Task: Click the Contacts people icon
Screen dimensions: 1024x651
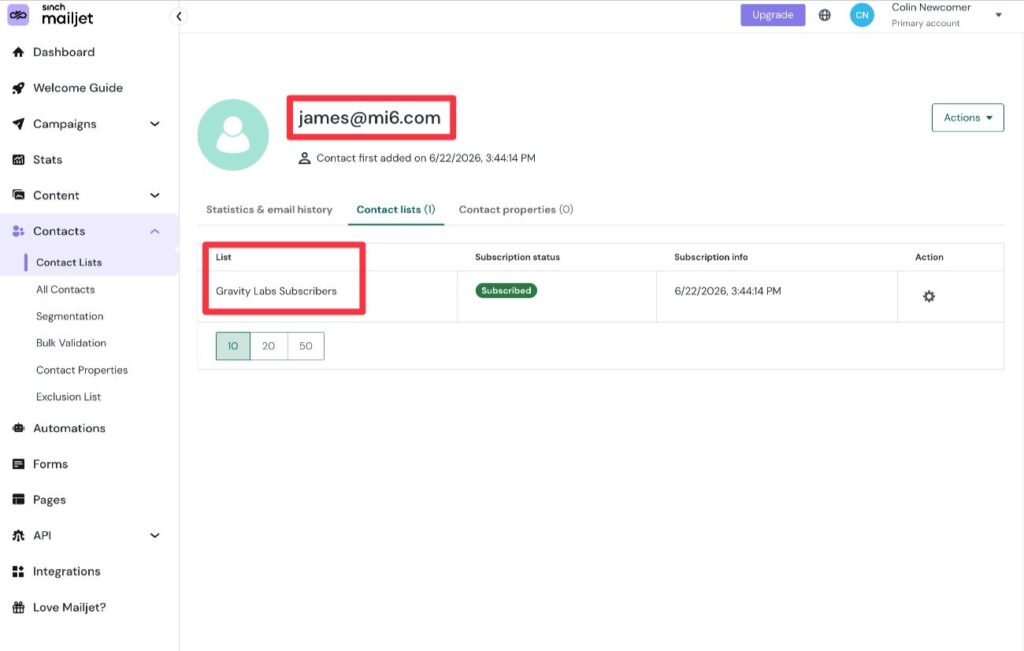Action: click(18, 231)
